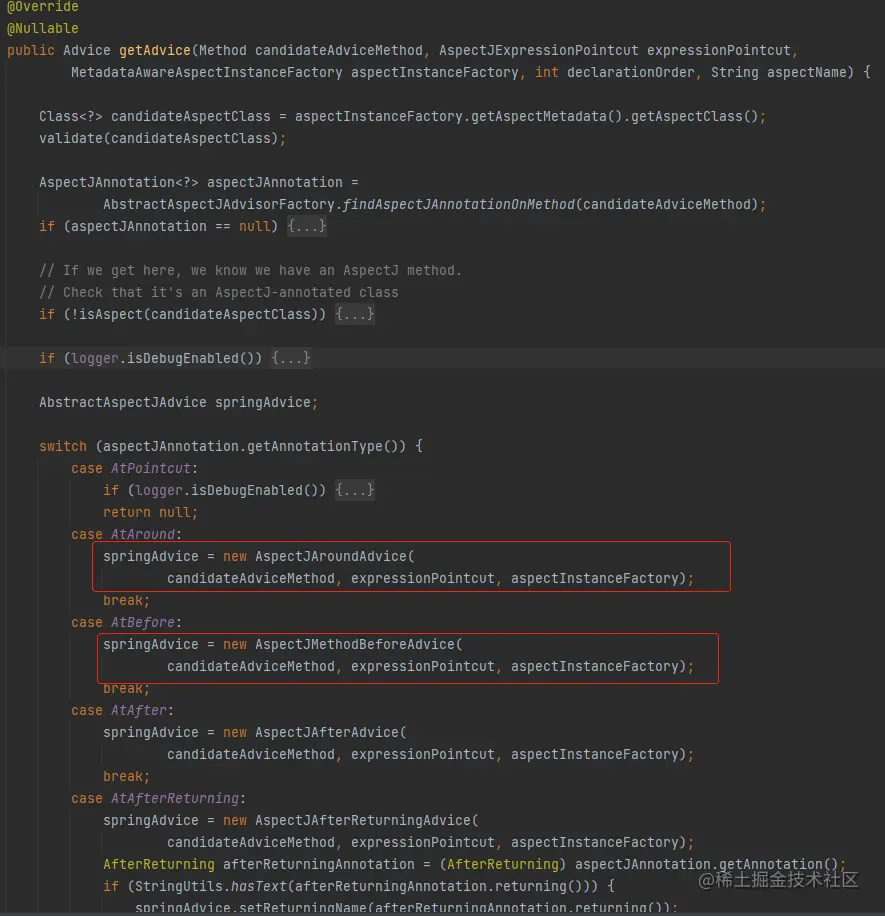Click the validate(candidateAspectClass) statement

pos(162,138)
